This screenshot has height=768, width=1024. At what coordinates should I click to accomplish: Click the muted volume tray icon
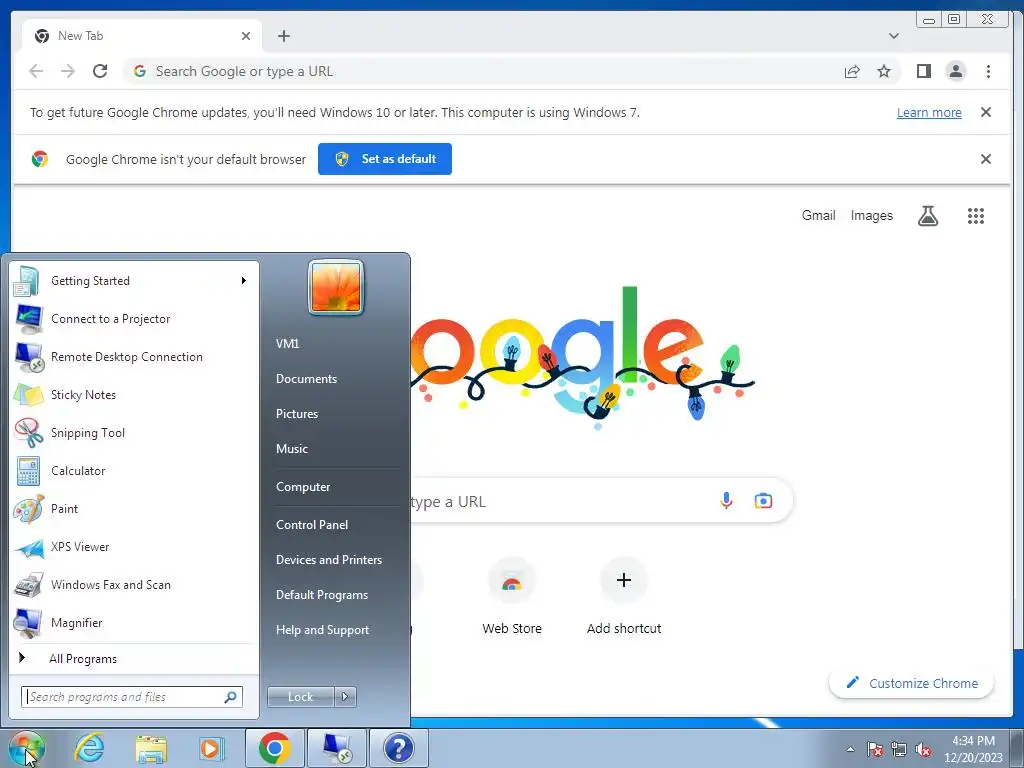(923, 749)
